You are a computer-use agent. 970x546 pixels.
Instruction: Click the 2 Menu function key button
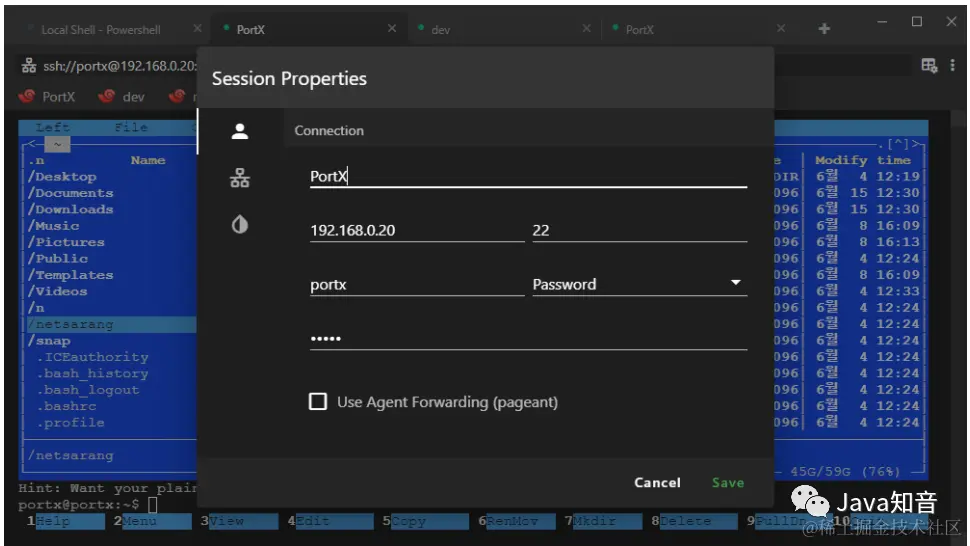[152, 521]
